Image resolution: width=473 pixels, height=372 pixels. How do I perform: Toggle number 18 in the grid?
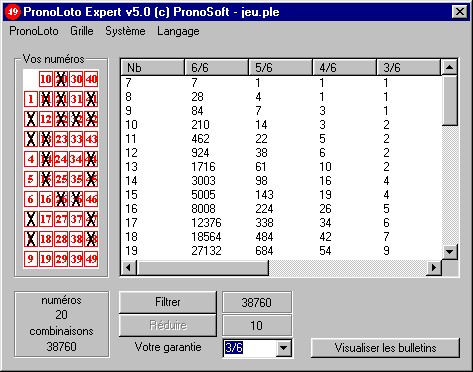point(46,239)
